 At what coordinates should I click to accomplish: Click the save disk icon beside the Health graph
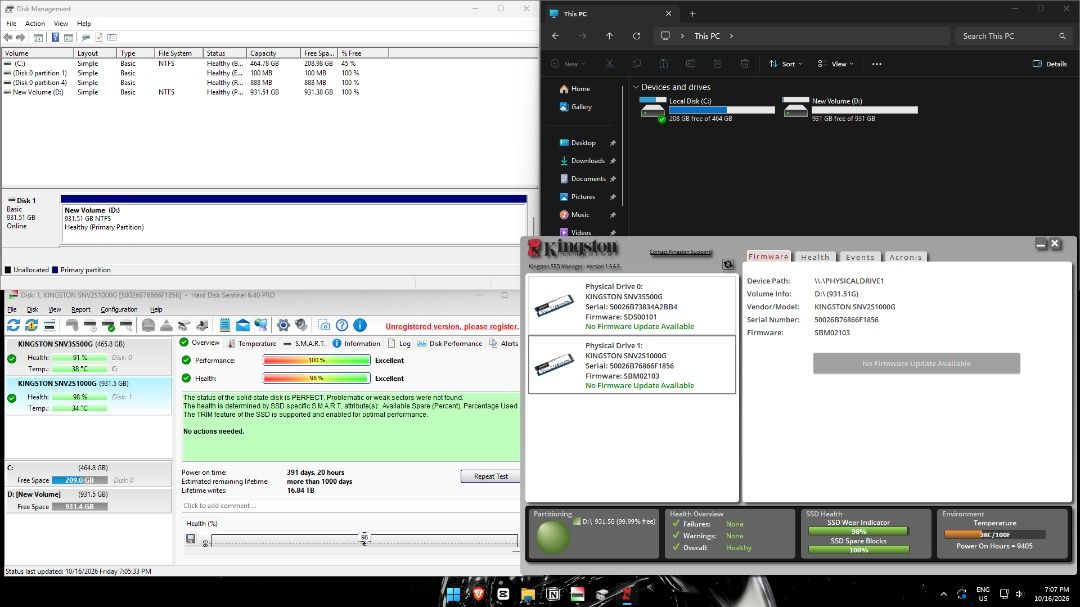click(191, 539)
